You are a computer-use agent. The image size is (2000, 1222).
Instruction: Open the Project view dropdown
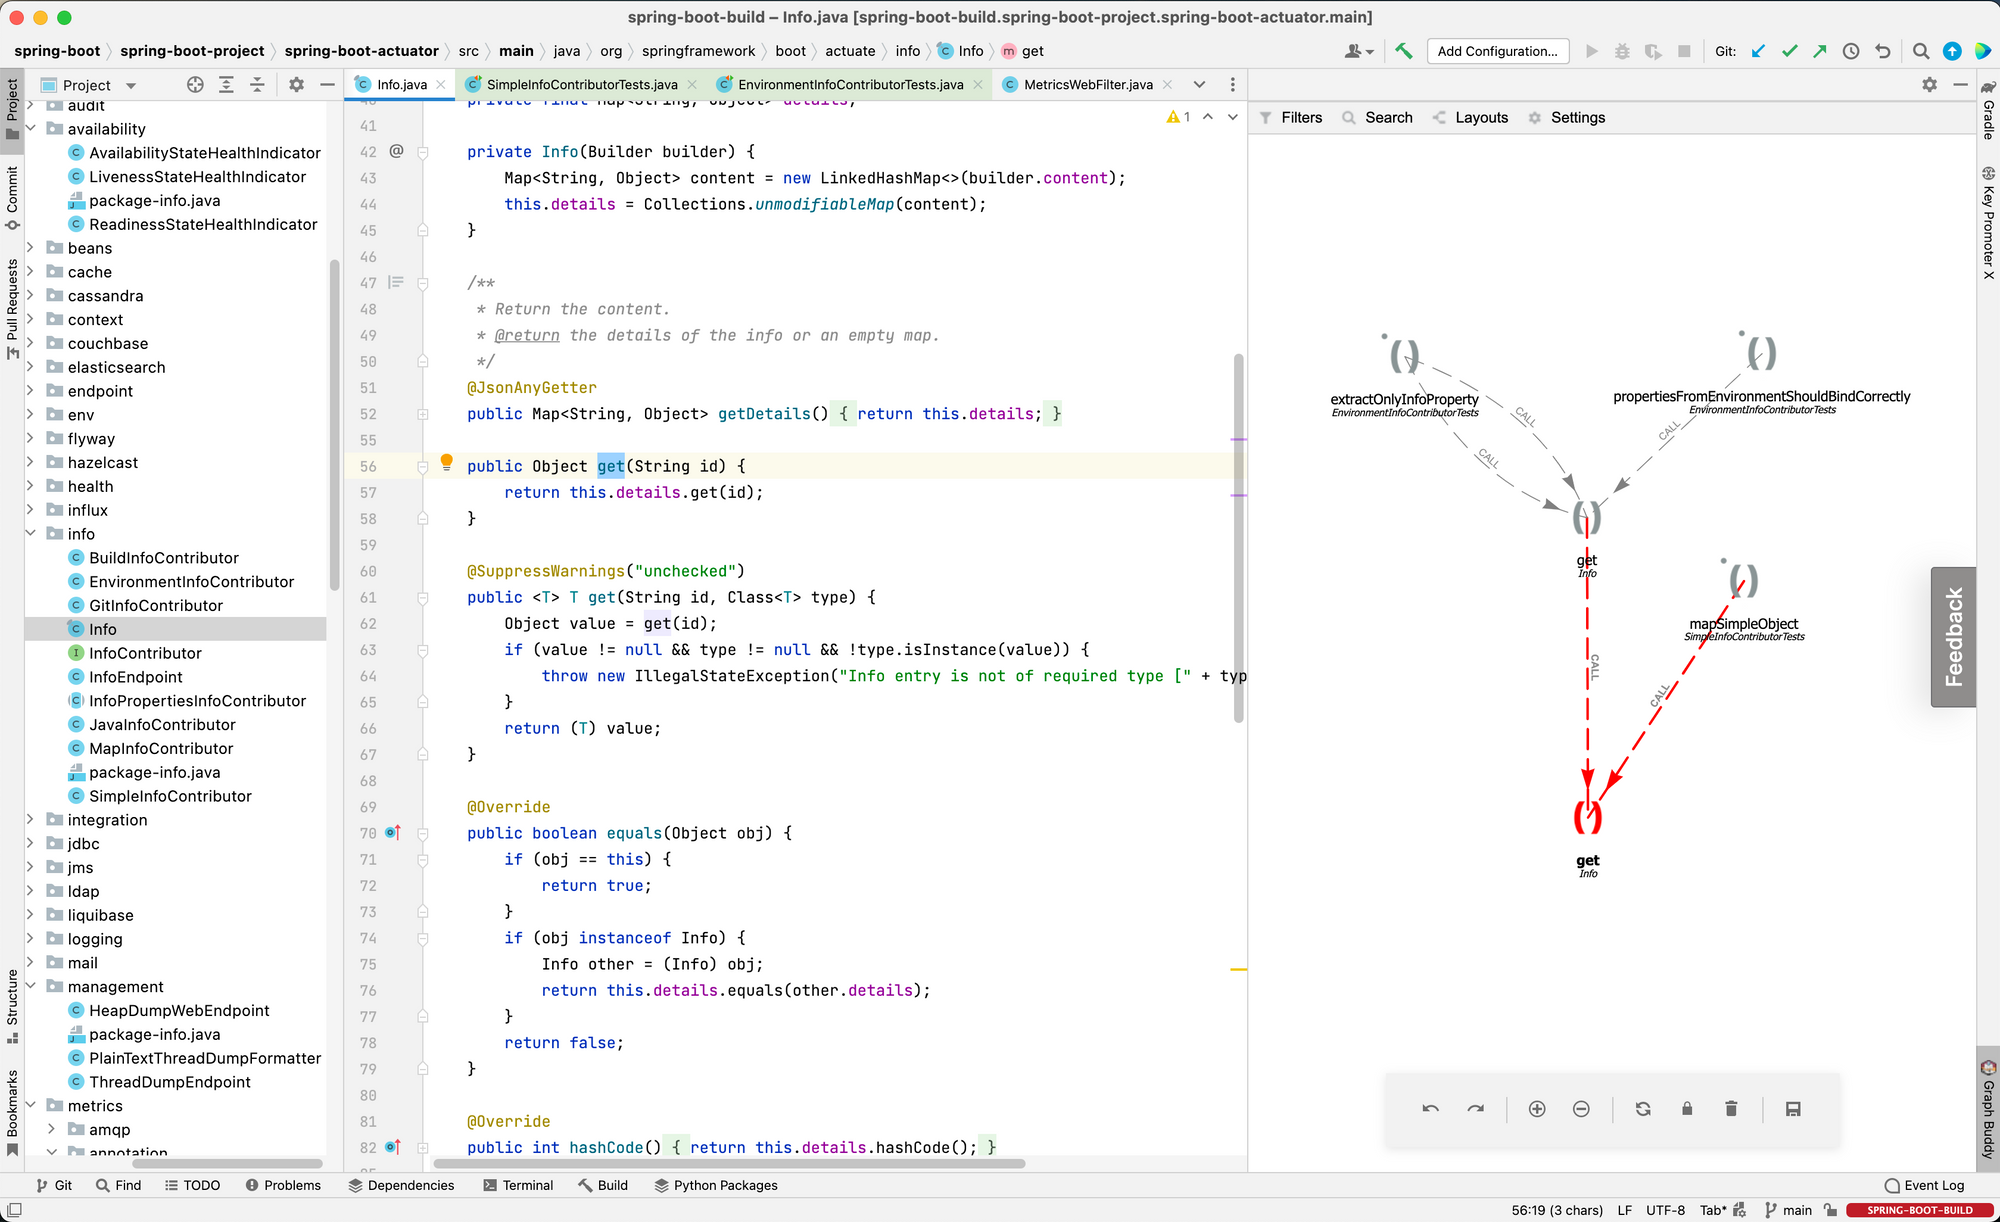pyautogui.click(x=131, y=86)
